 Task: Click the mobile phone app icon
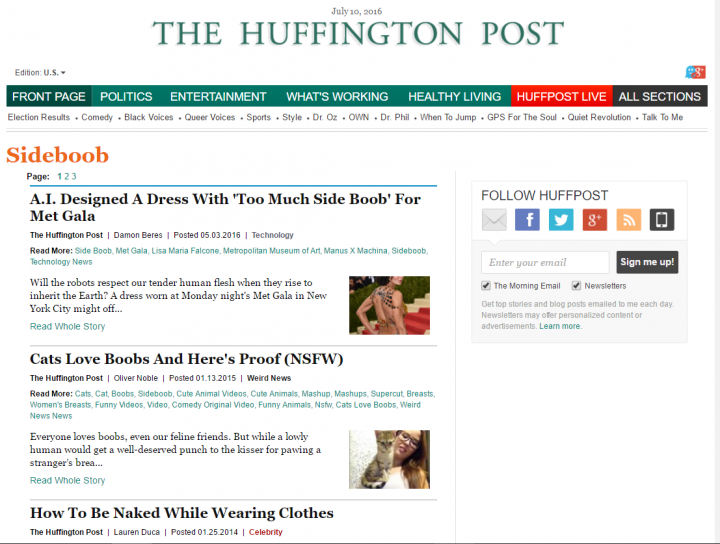662,220
